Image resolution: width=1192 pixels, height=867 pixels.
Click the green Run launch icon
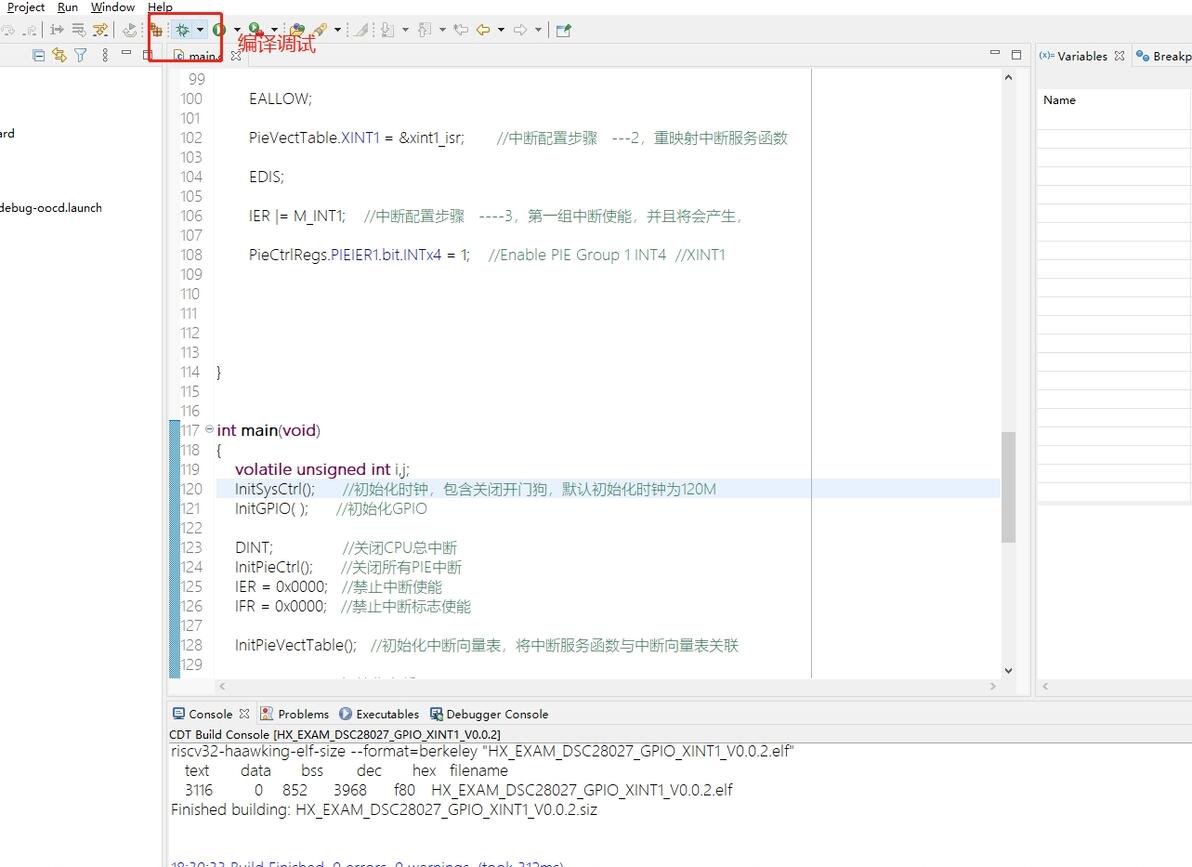[220, 30]
